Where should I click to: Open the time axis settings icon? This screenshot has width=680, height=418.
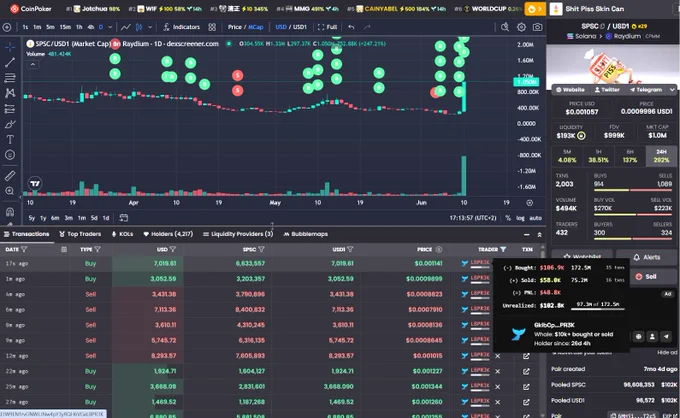530,202
